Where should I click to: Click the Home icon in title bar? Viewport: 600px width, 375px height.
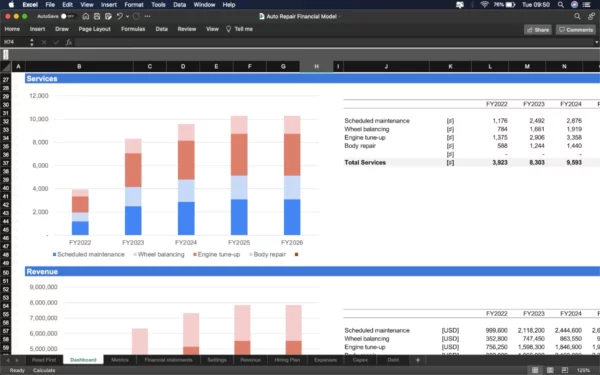tap(86, 16)
